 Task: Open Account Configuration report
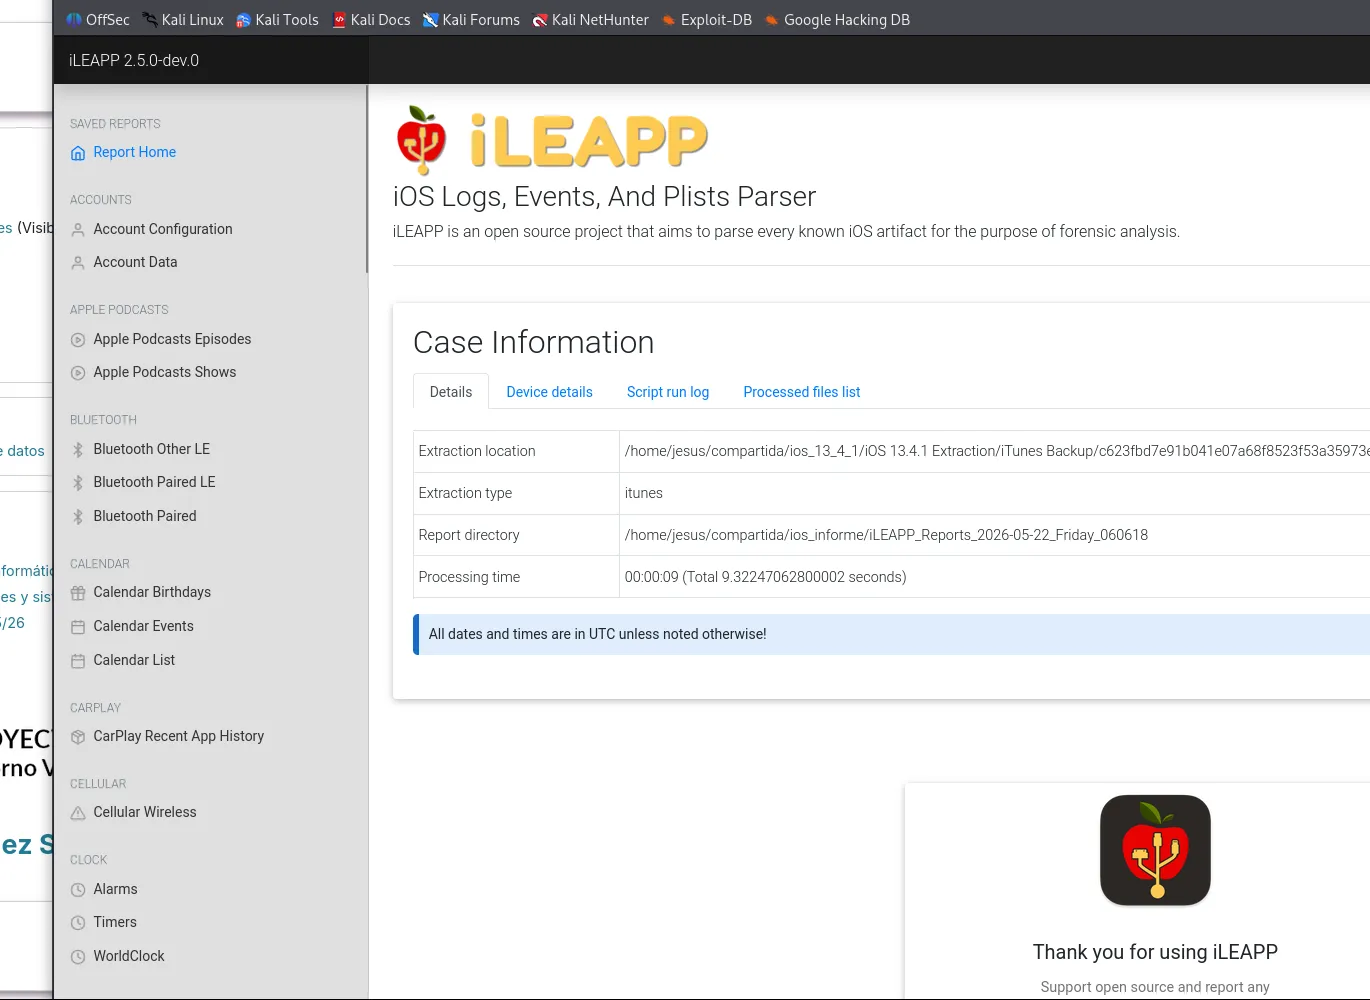163,229
